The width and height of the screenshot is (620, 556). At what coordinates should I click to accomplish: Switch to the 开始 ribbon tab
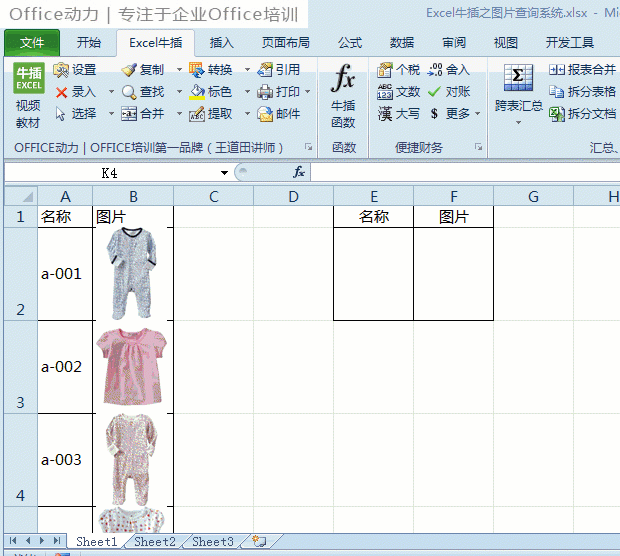tap(89, 43)
